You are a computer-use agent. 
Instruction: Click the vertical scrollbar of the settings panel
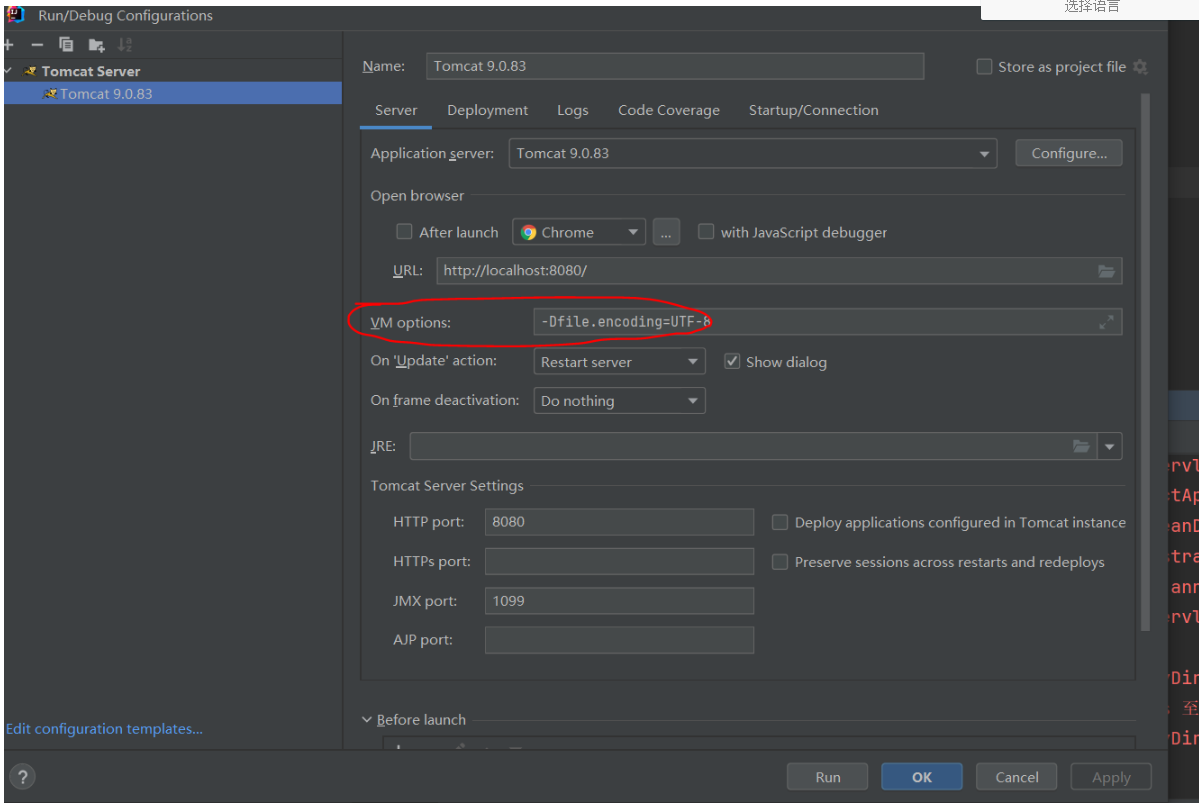click(x=1145, y=362)
